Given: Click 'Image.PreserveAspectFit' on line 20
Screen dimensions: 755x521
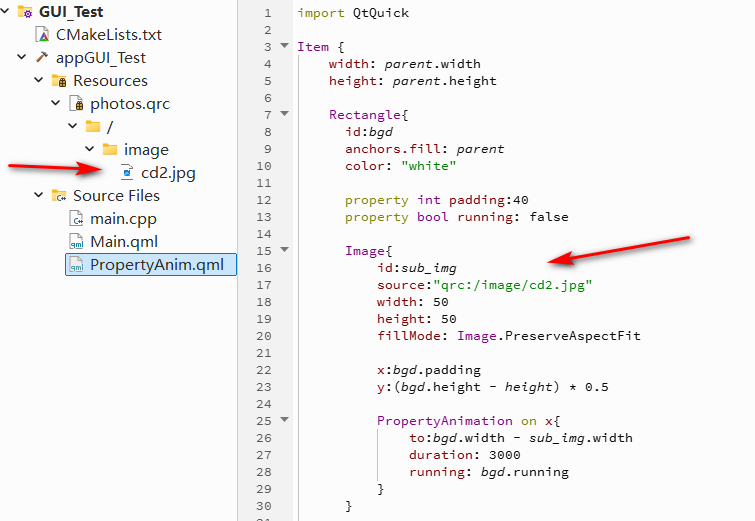Looking at the screenshot, I should click(549, 336).
